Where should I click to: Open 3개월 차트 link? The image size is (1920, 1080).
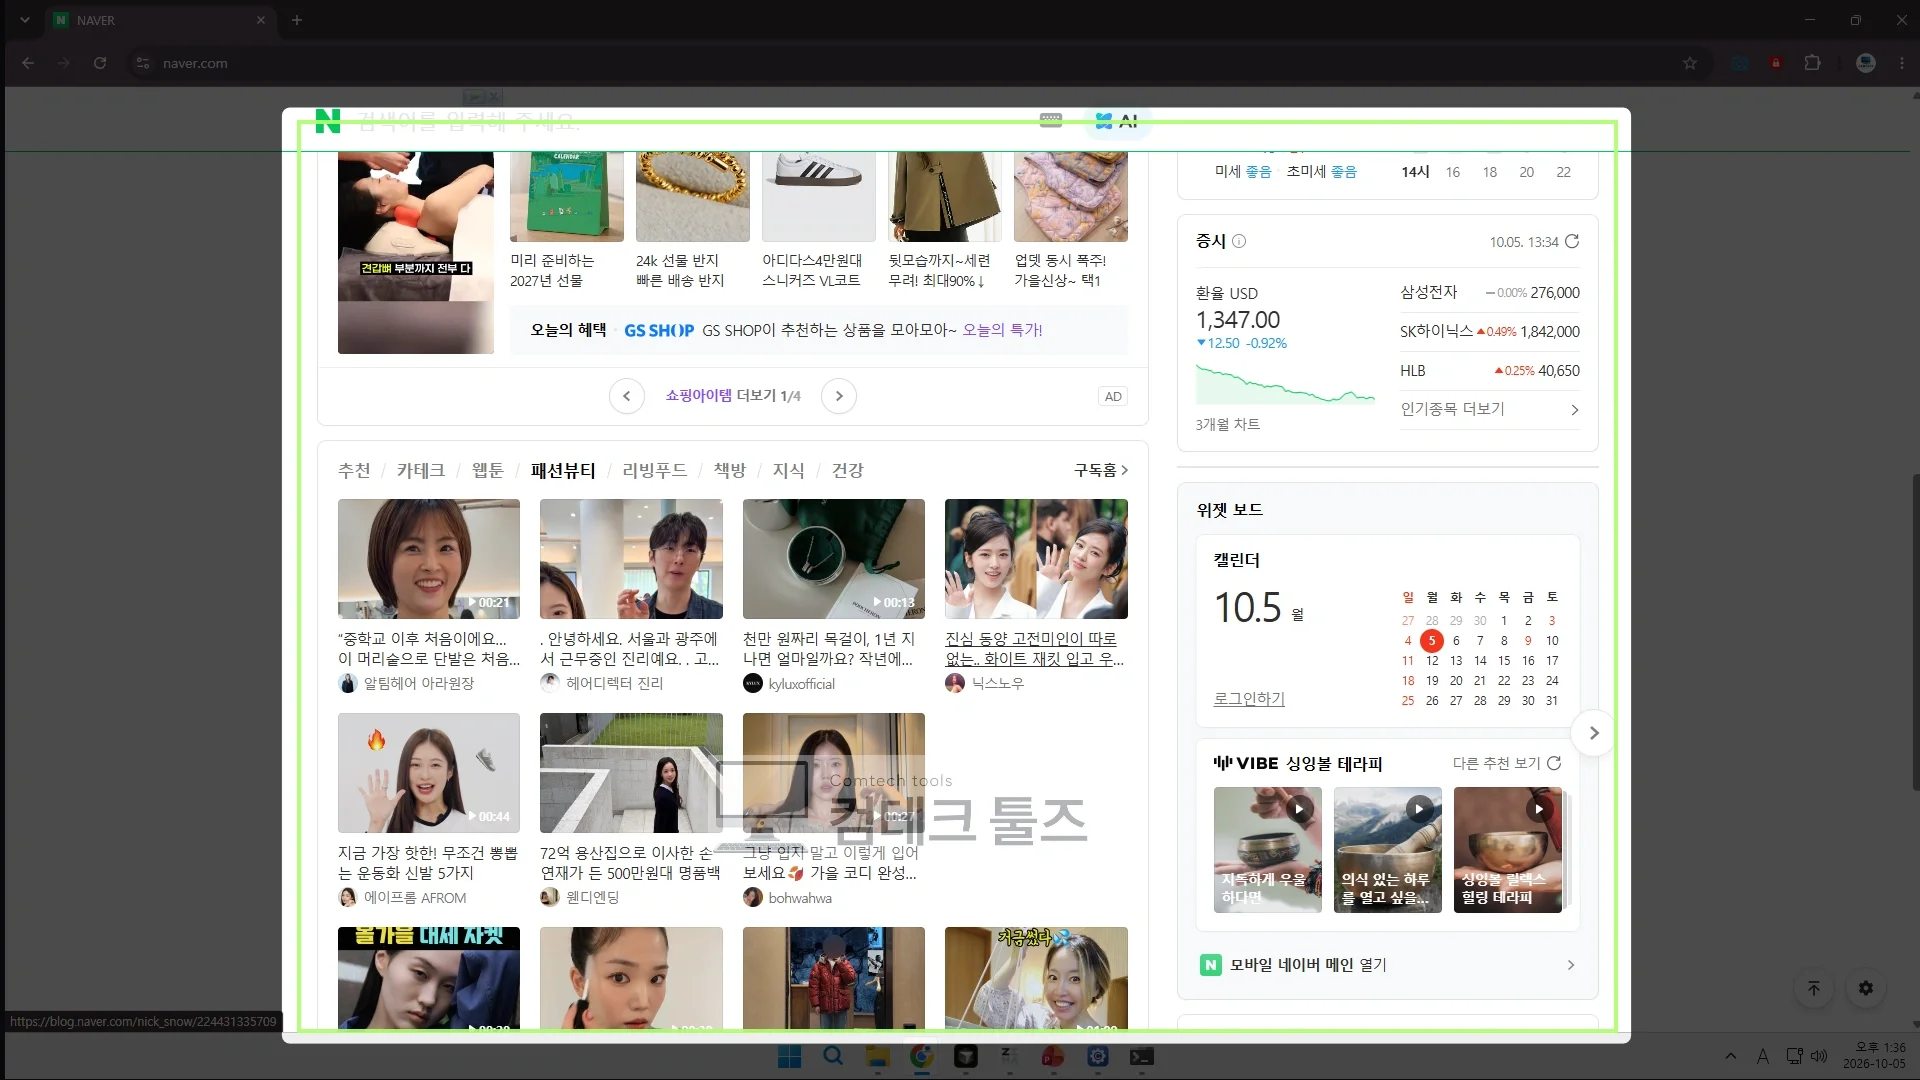(1228, 424)
